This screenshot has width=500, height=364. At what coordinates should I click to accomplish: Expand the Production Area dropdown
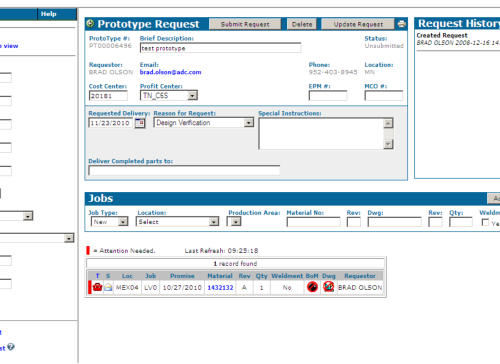(236, 221)
